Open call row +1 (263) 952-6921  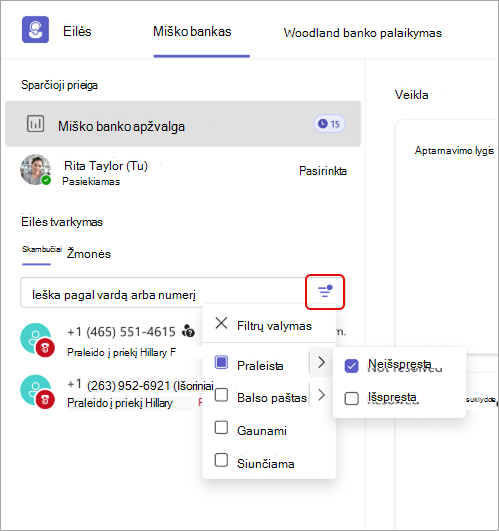(112, 392)
